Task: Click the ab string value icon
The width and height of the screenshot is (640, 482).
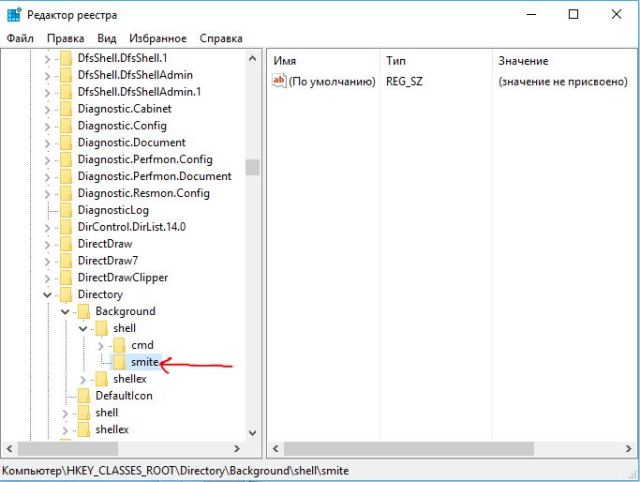Action: [279, 81]
